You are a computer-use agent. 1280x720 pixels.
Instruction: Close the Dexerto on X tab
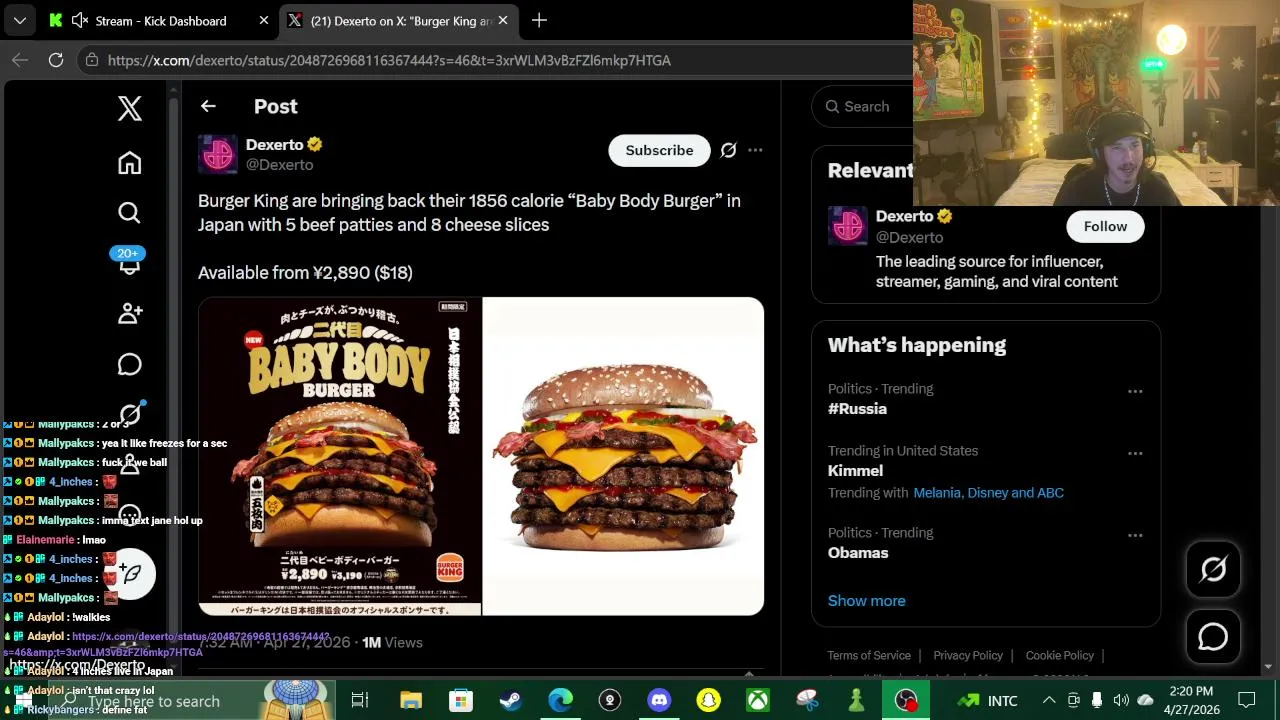click(503, 20)
